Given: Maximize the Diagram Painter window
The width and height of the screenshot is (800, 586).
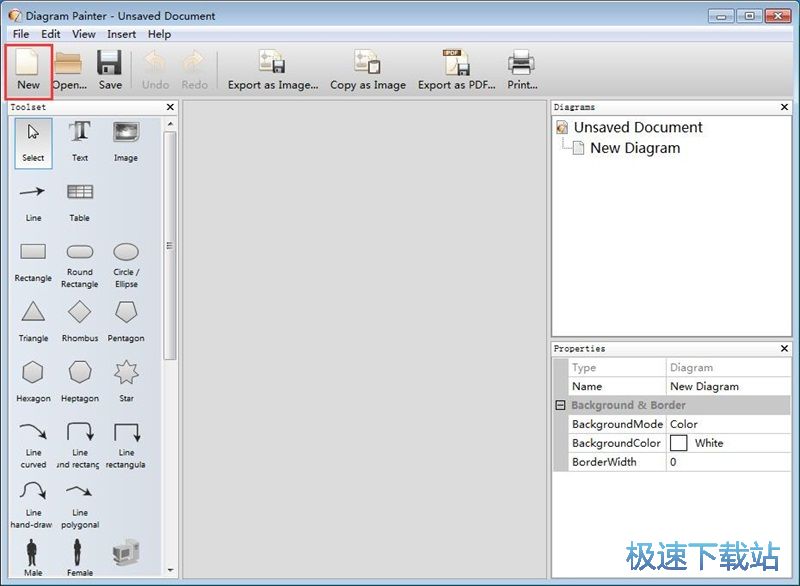Looking at the screenshot, I should (x=749, y=16).
